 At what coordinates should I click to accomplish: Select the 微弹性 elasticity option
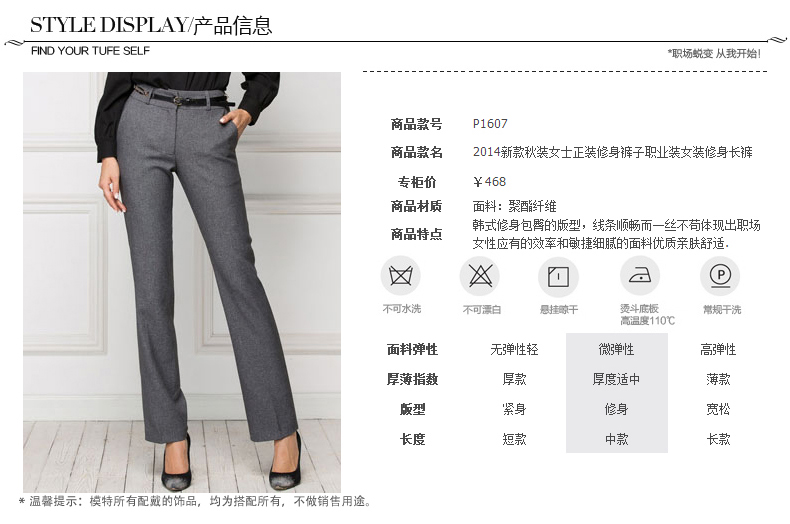pos(616,349)
